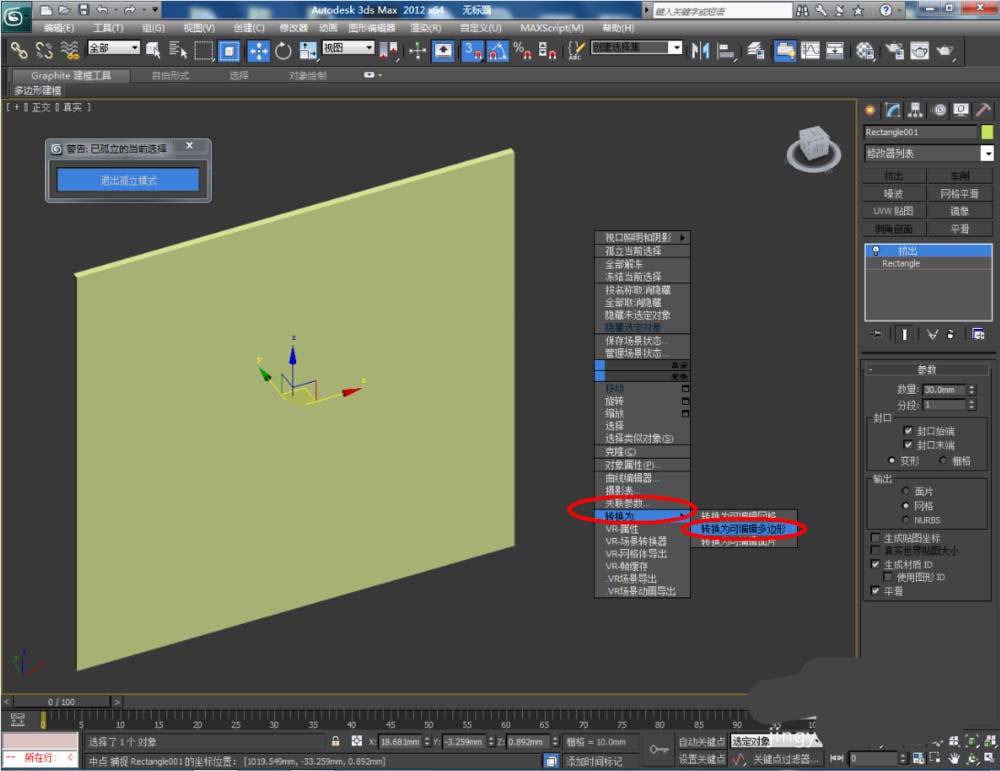Click the 退出孤立模式 button

[x=128, y=180]
